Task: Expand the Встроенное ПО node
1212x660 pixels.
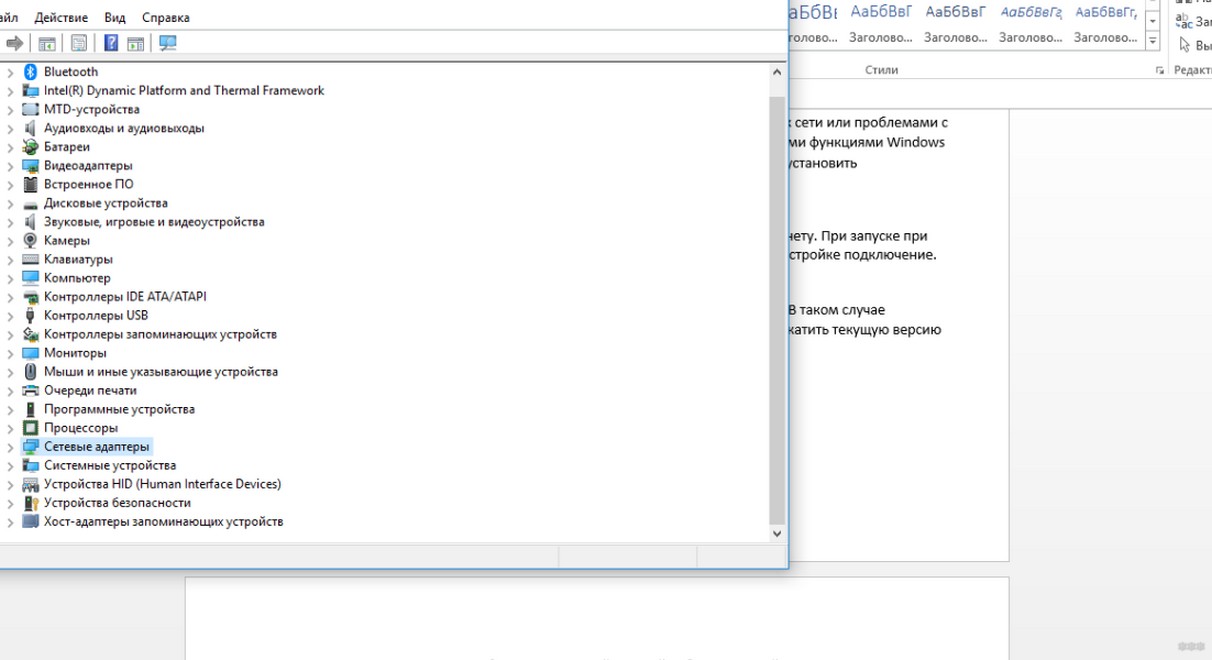Action: pos(10,185)
